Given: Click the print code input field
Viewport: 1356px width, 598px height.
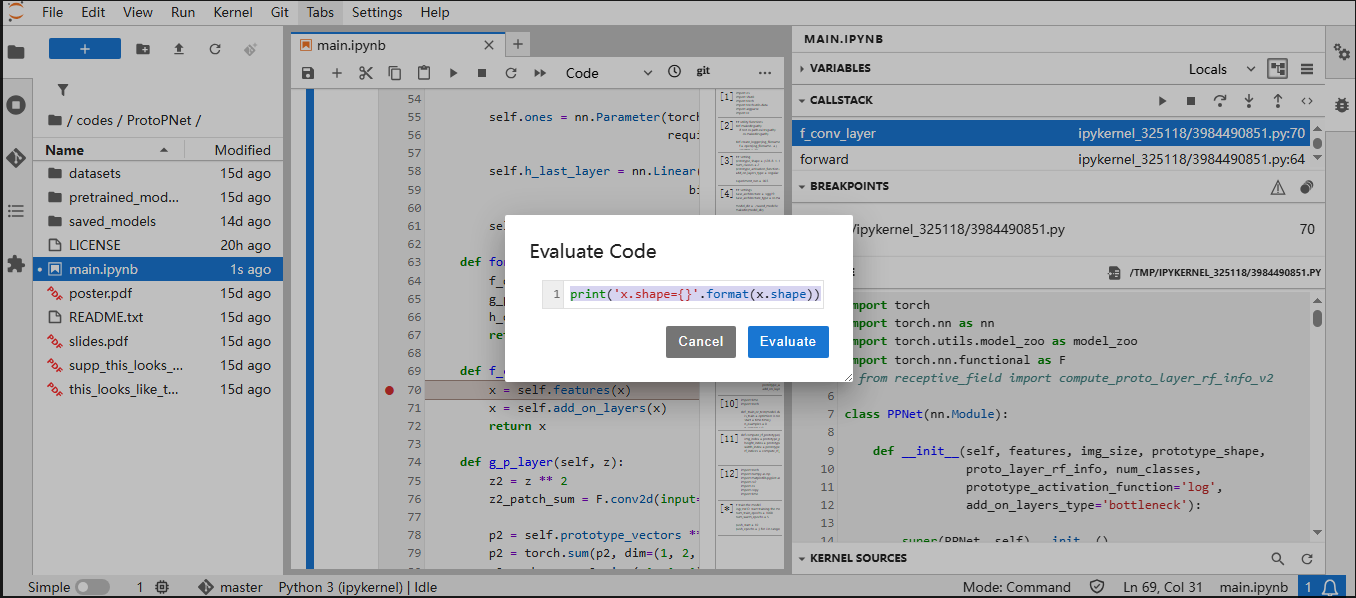Looking at the screenshot, I should coord(695,294).
